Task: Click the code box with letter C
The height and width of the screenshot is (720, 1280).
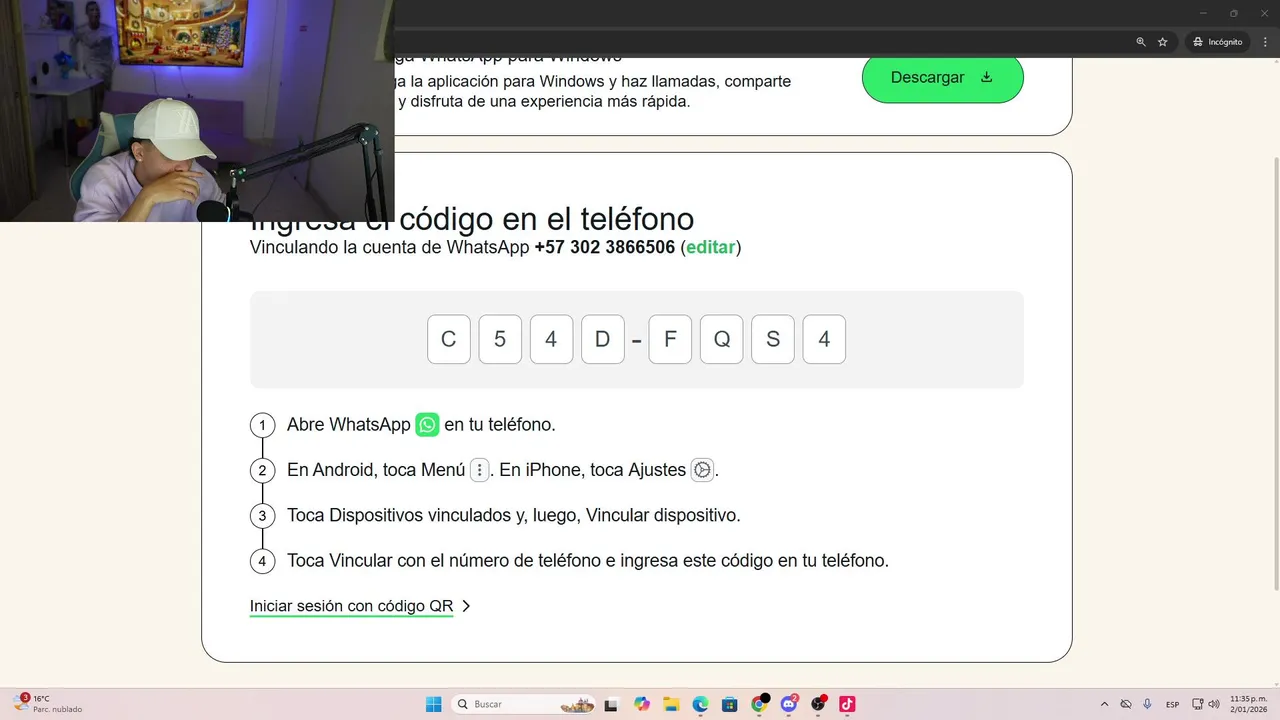Action: click(x=449, y=339)
